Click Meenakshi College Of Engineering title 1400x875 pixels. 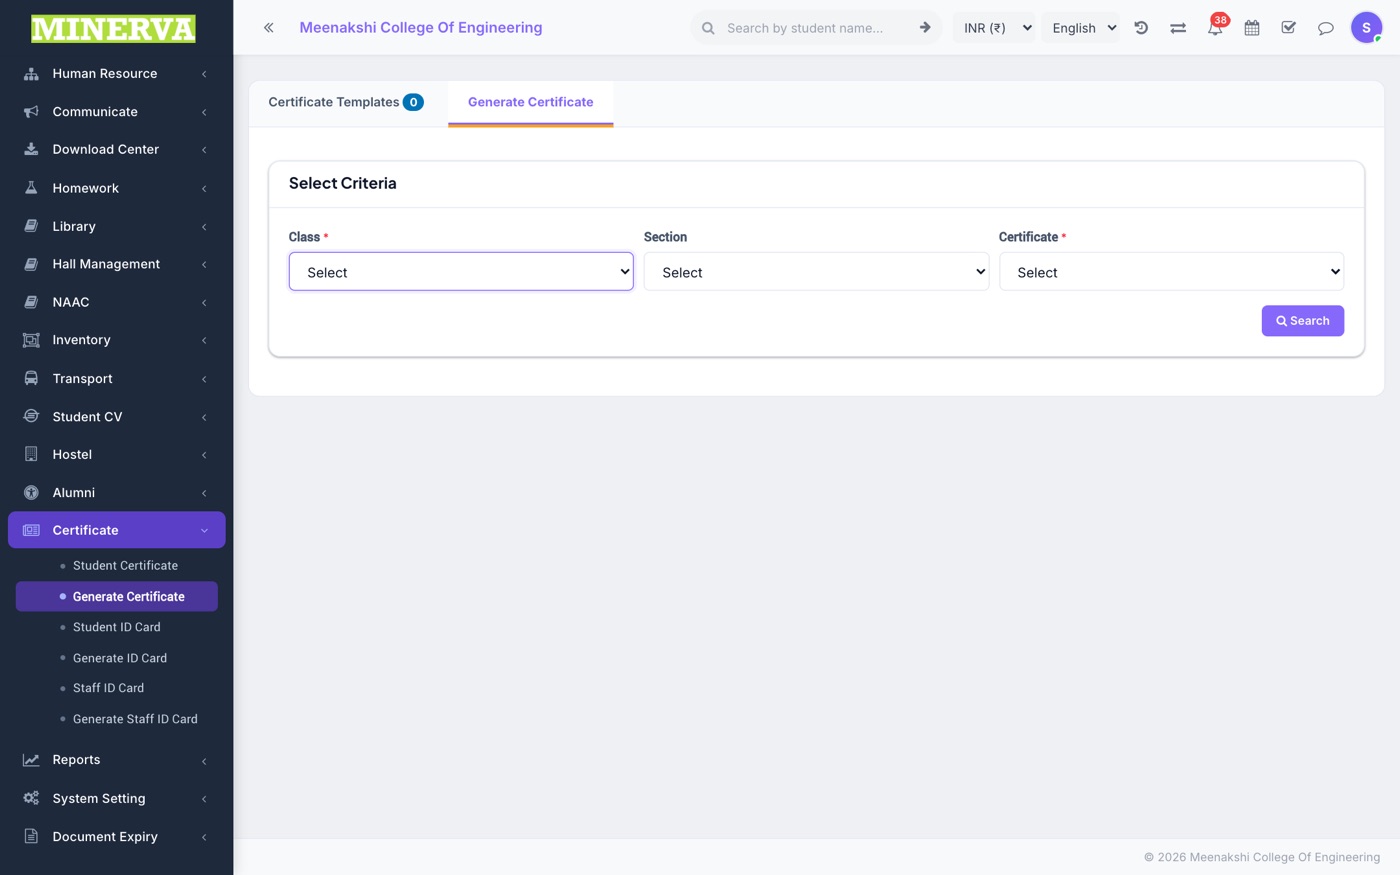(x=421, y=28)
